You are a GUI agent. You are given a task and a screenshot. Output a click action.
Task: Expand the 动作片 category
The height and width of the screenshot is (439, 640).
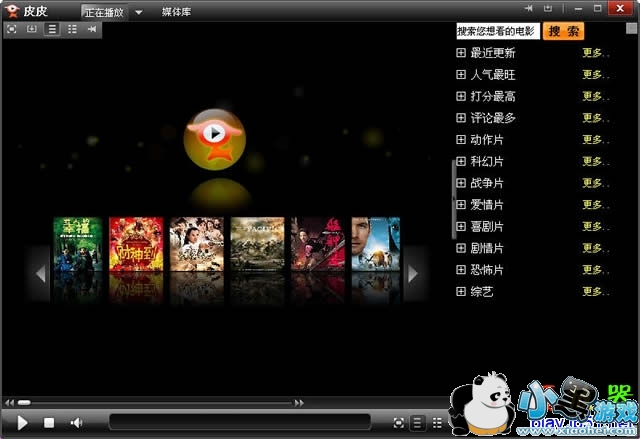click(x=461, y=140)
